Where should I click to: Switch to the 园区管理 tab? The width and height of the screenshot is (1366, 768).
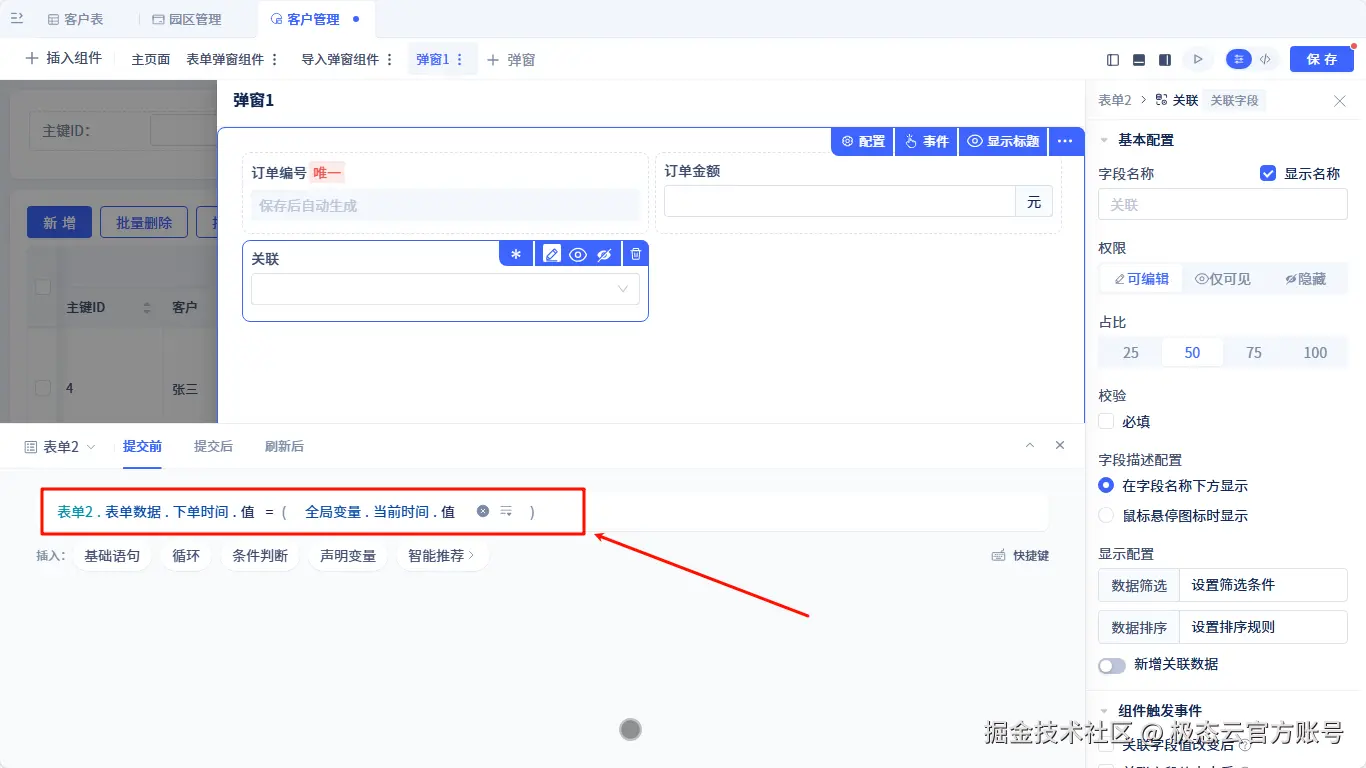click(x=187, y=19)
